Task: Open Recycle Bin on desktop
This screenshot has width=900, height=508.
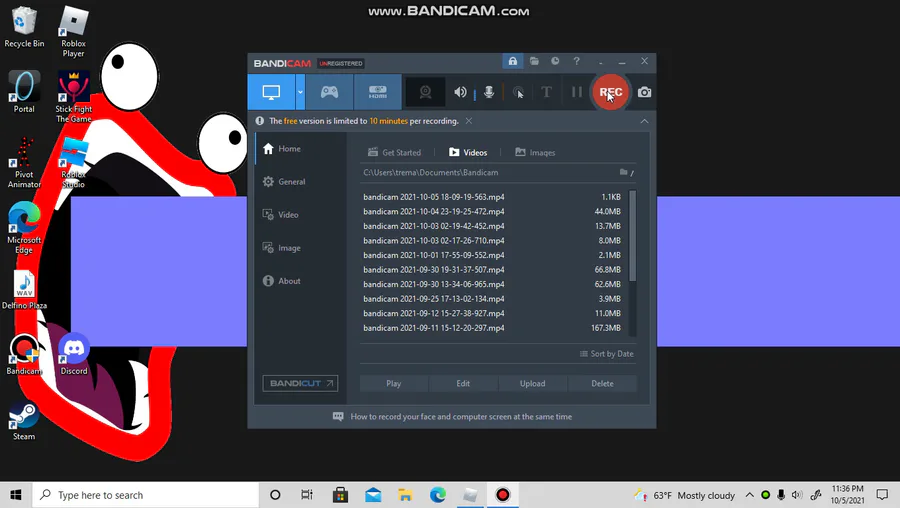Action: [24, 28]
